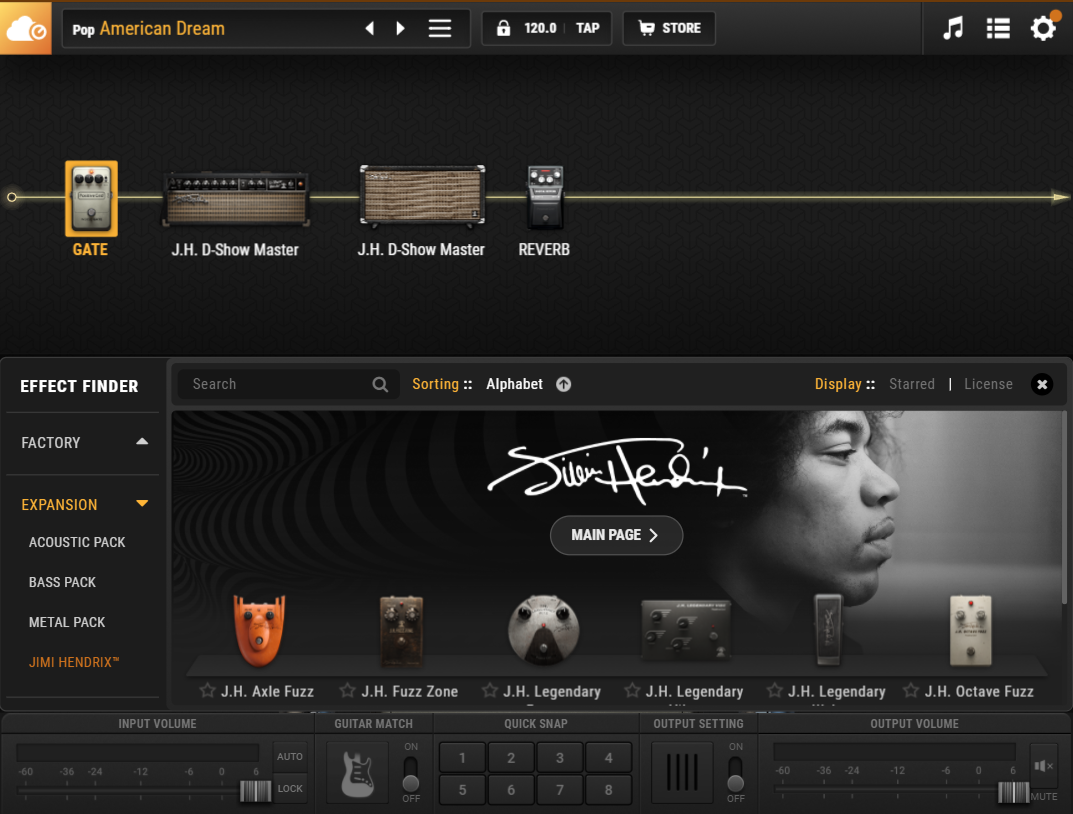Click the search magnifier icon
The height and width of the screenshot is (814, 1073).
coord(380,384)
